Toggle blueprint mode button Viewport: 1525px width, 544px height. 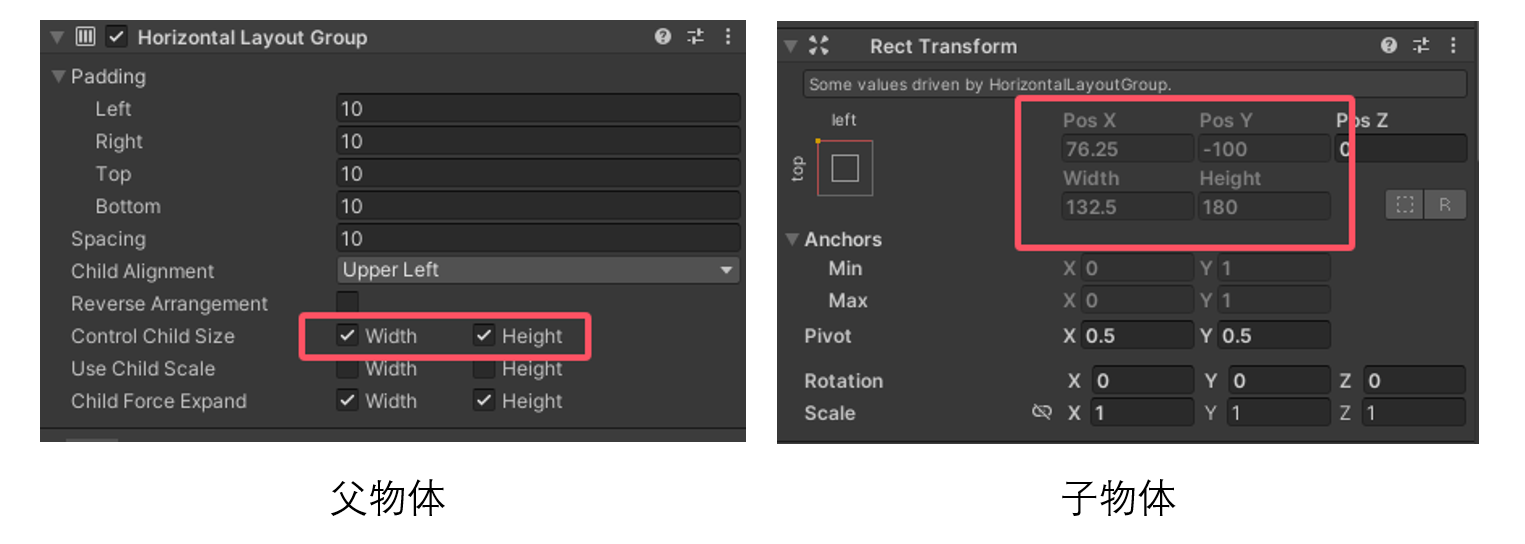pos(1405,205)
